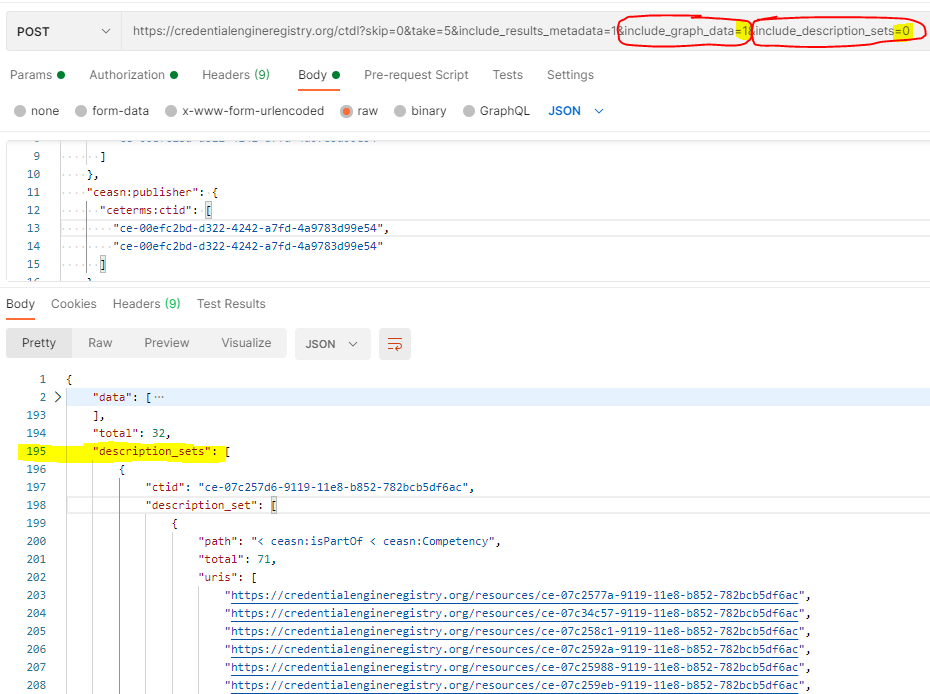The image size is (930, 694).
Task: Open the request body JSON language dropdown
Action: coord(570,110)
